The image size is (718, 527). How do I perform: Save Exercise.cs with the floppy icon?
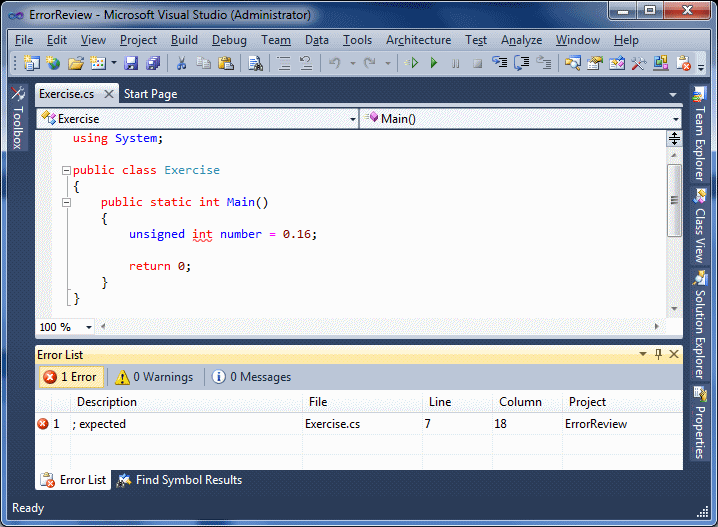point(131,63)
